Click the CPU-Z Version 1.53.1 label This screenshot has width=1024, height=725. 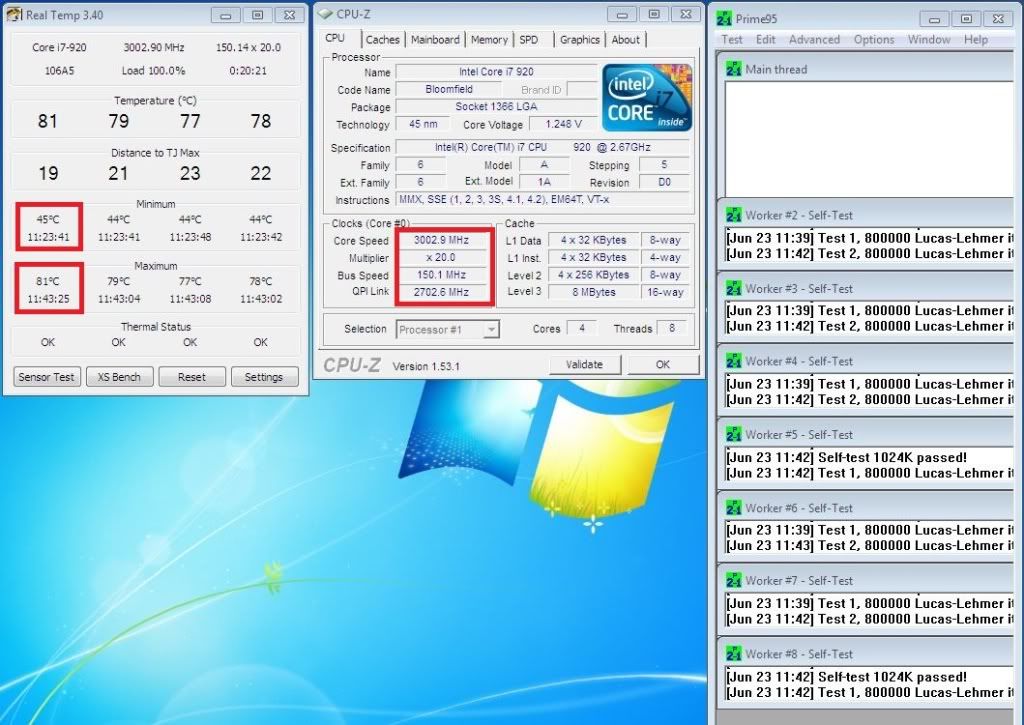[x=426, y=366]
